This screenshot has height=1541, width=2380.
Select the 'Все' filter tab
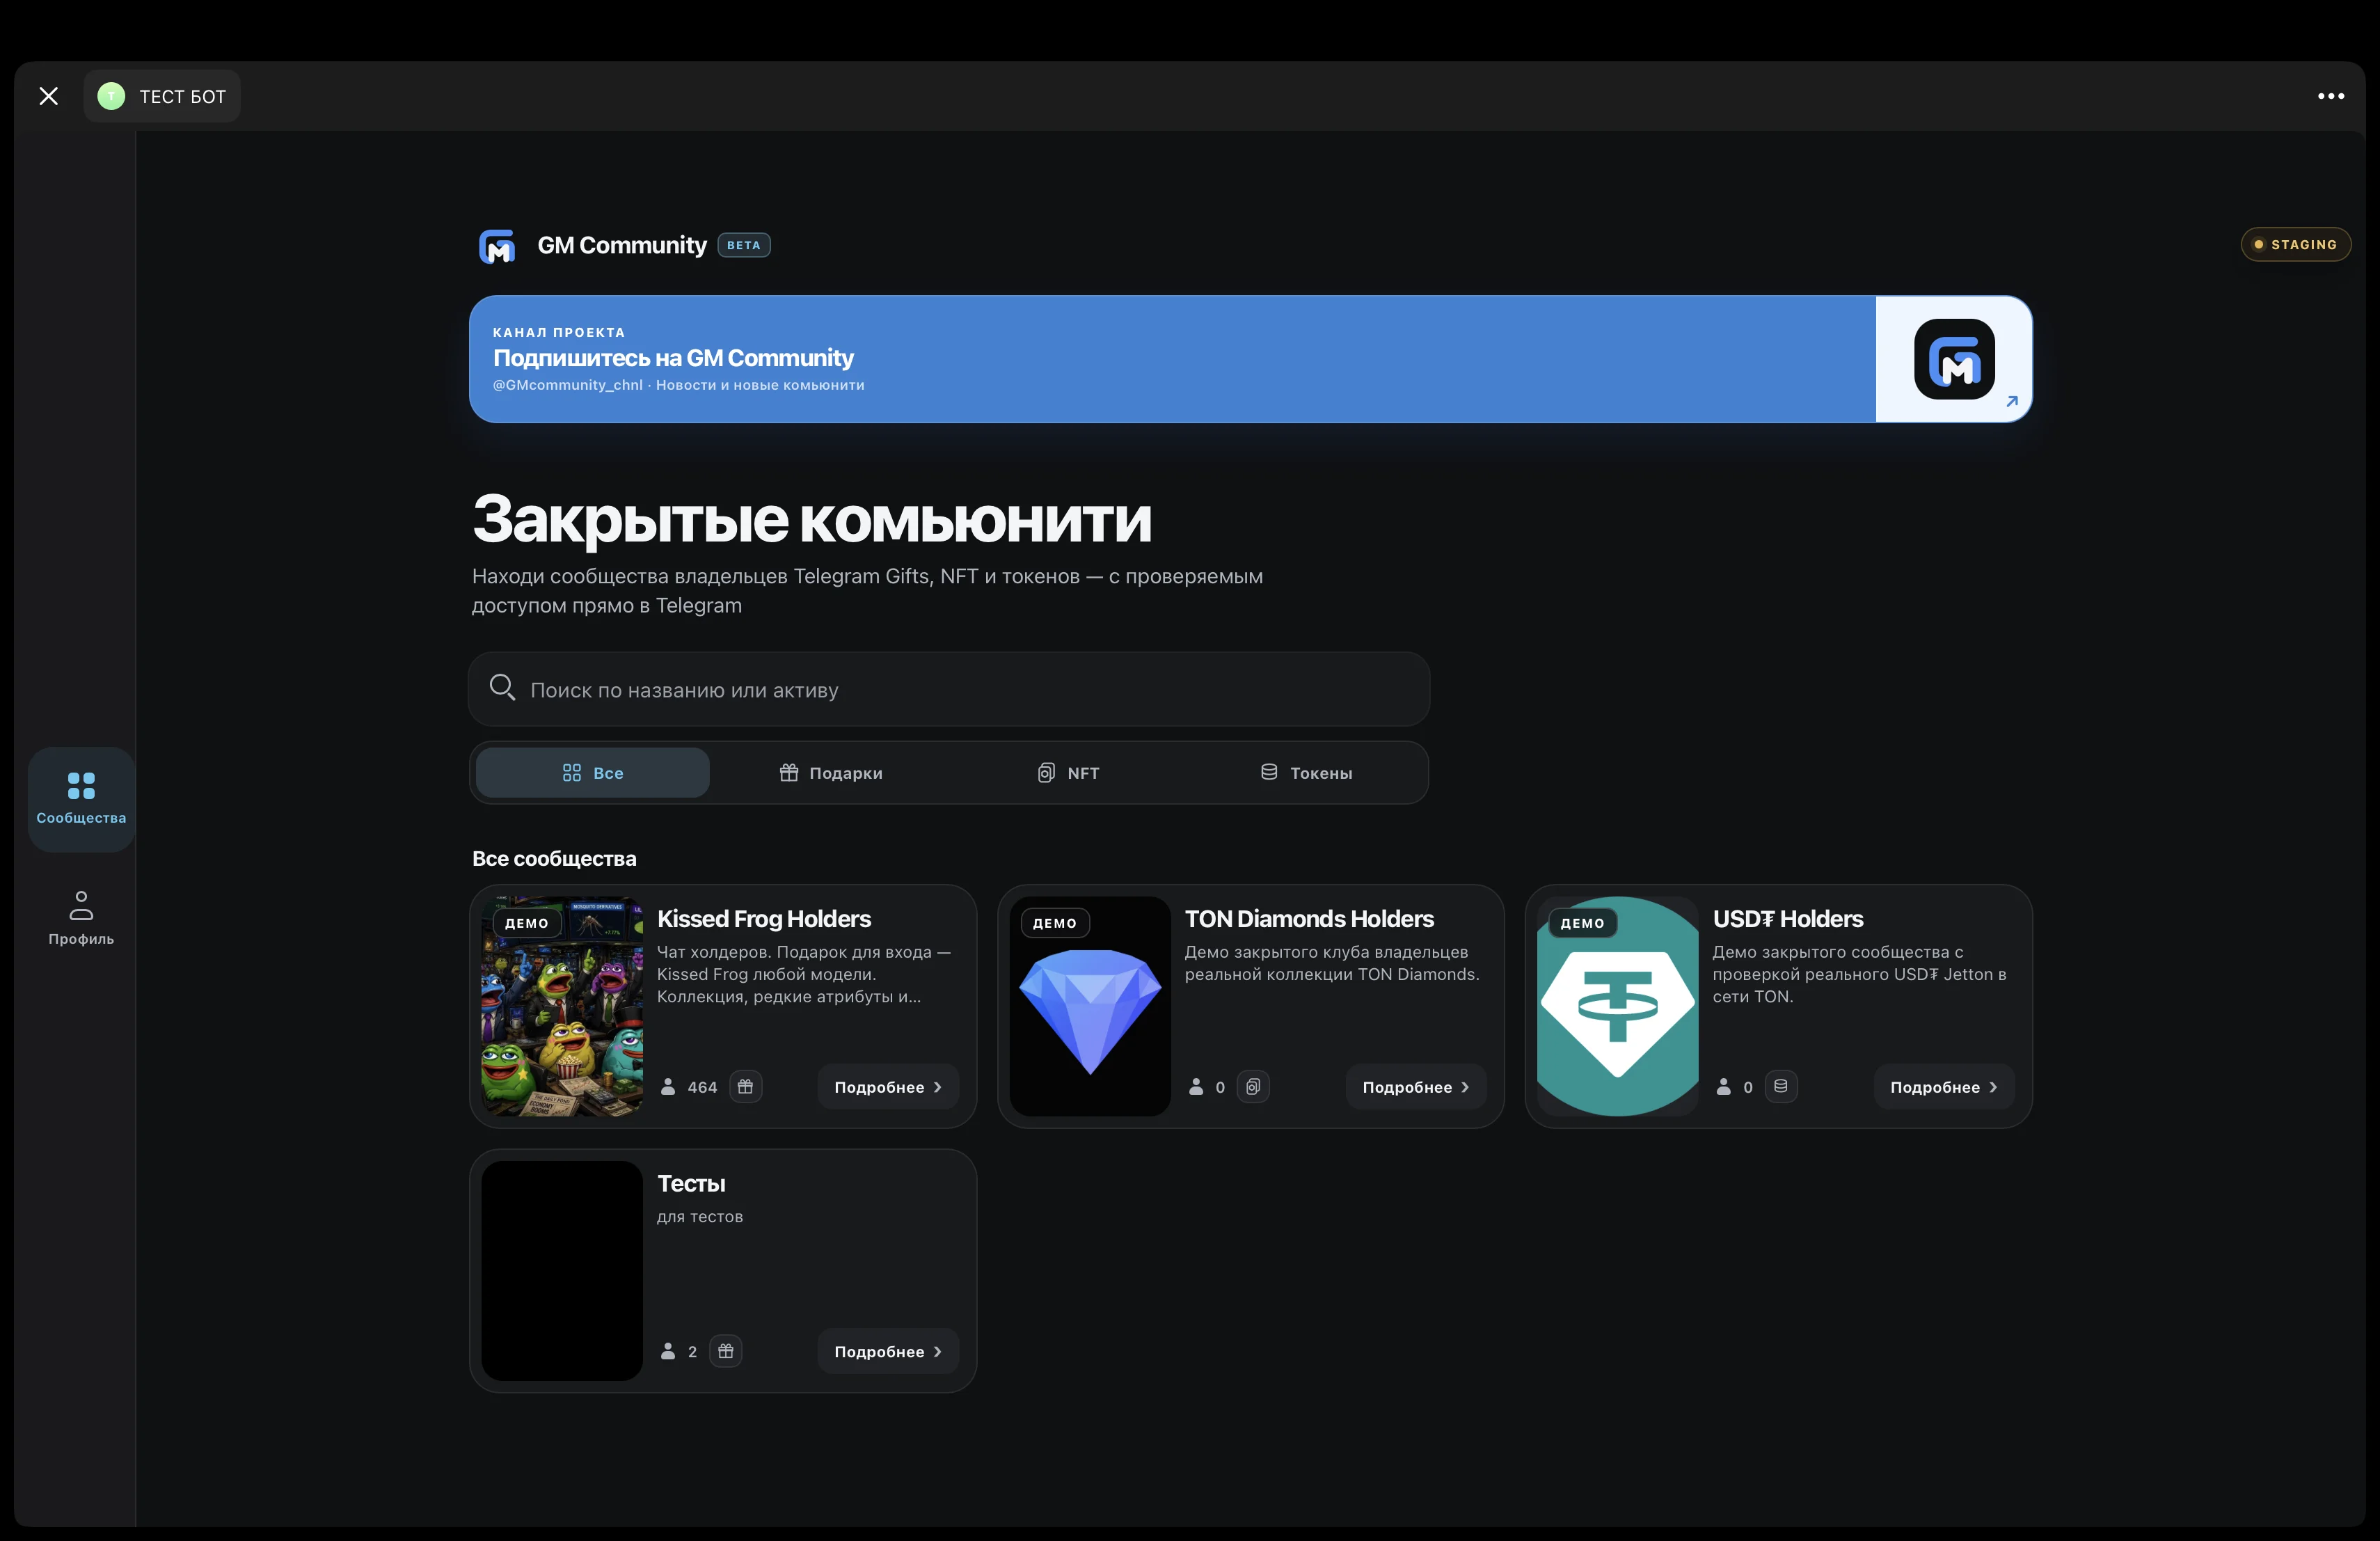[593, 773]
